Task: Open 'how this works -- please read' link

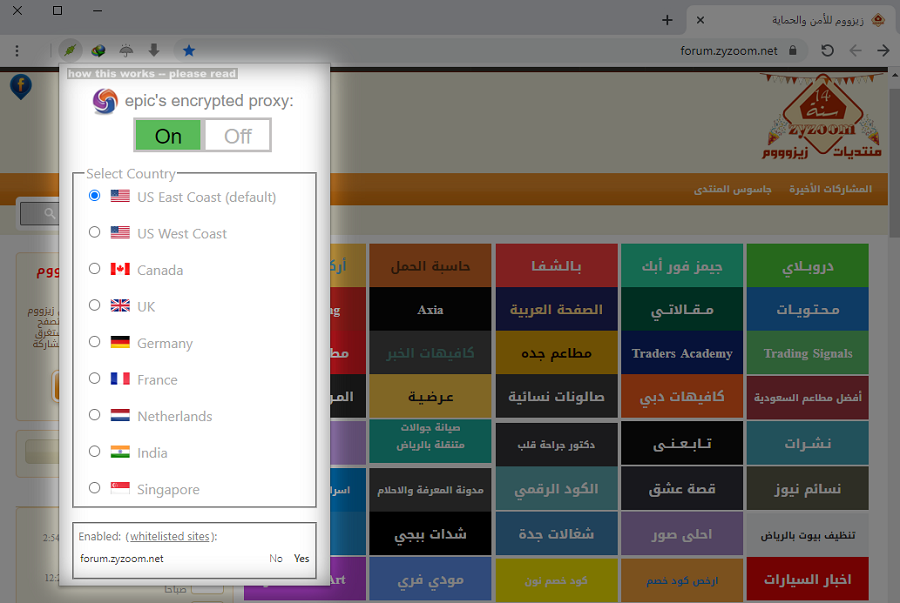Action: click(152, 73)
